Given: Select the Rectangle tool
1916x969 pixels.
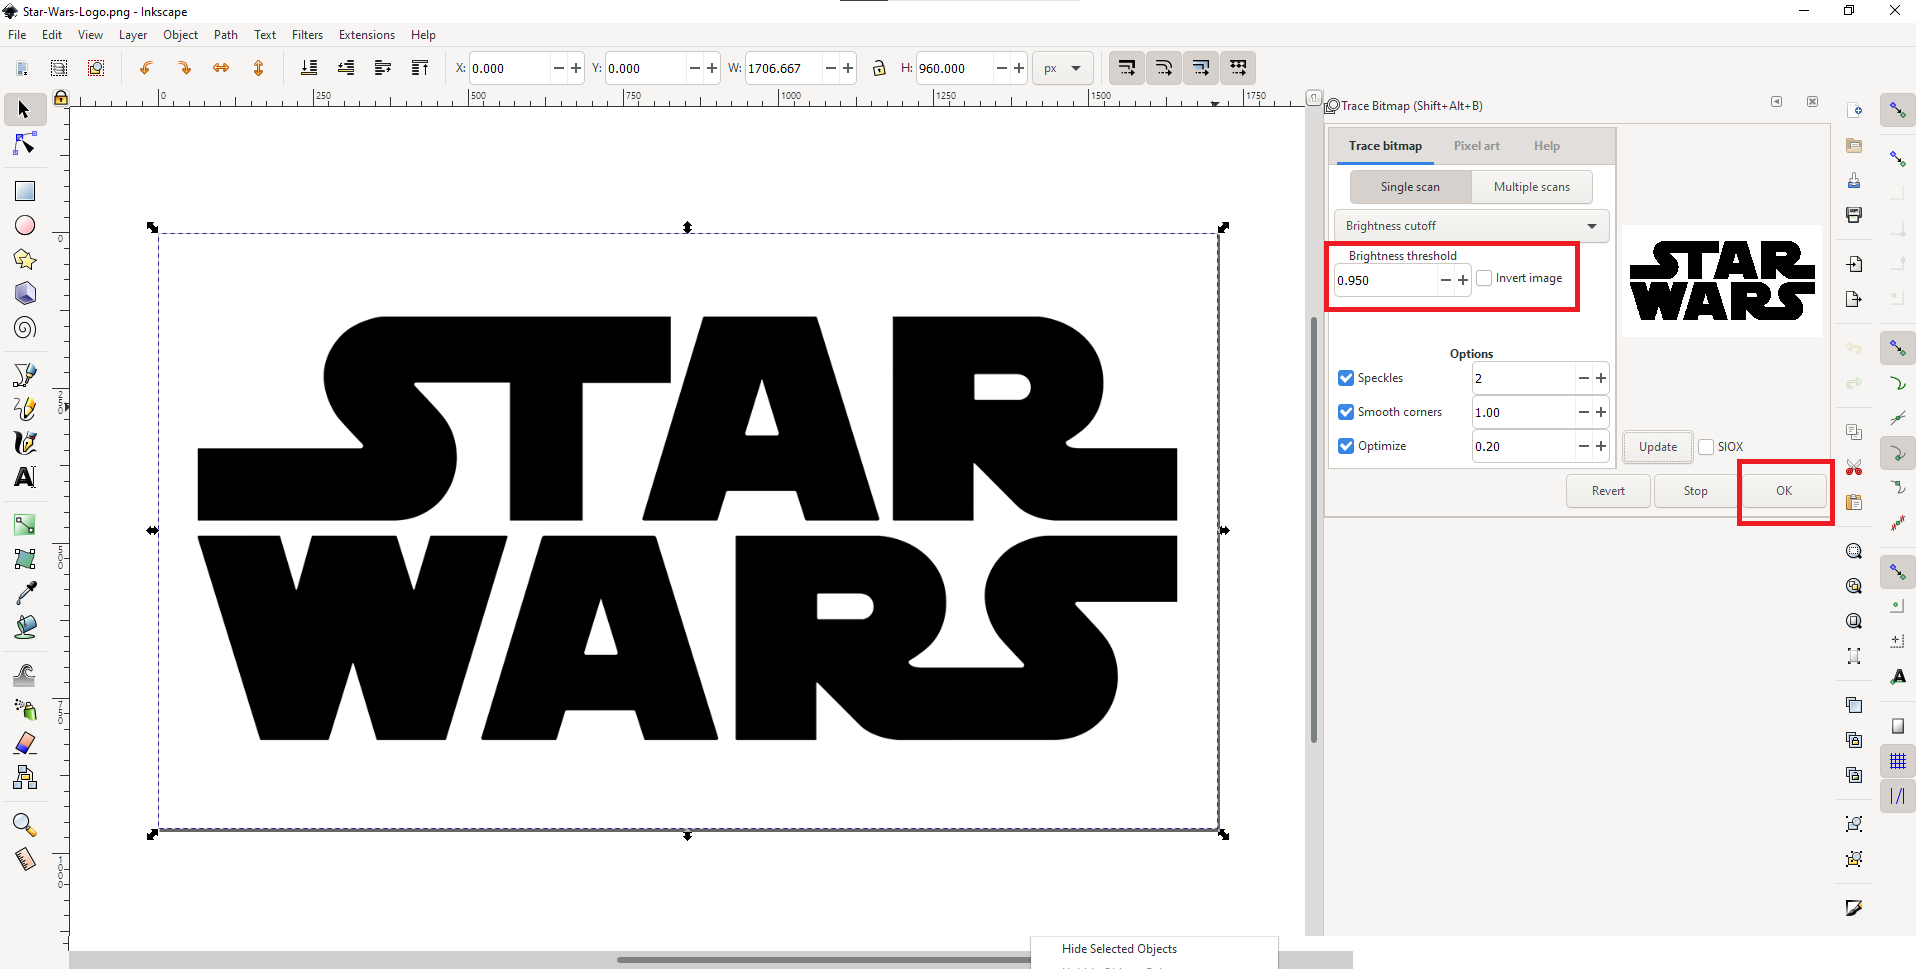Looking at the screenshot, I should (x=25, y=191).
